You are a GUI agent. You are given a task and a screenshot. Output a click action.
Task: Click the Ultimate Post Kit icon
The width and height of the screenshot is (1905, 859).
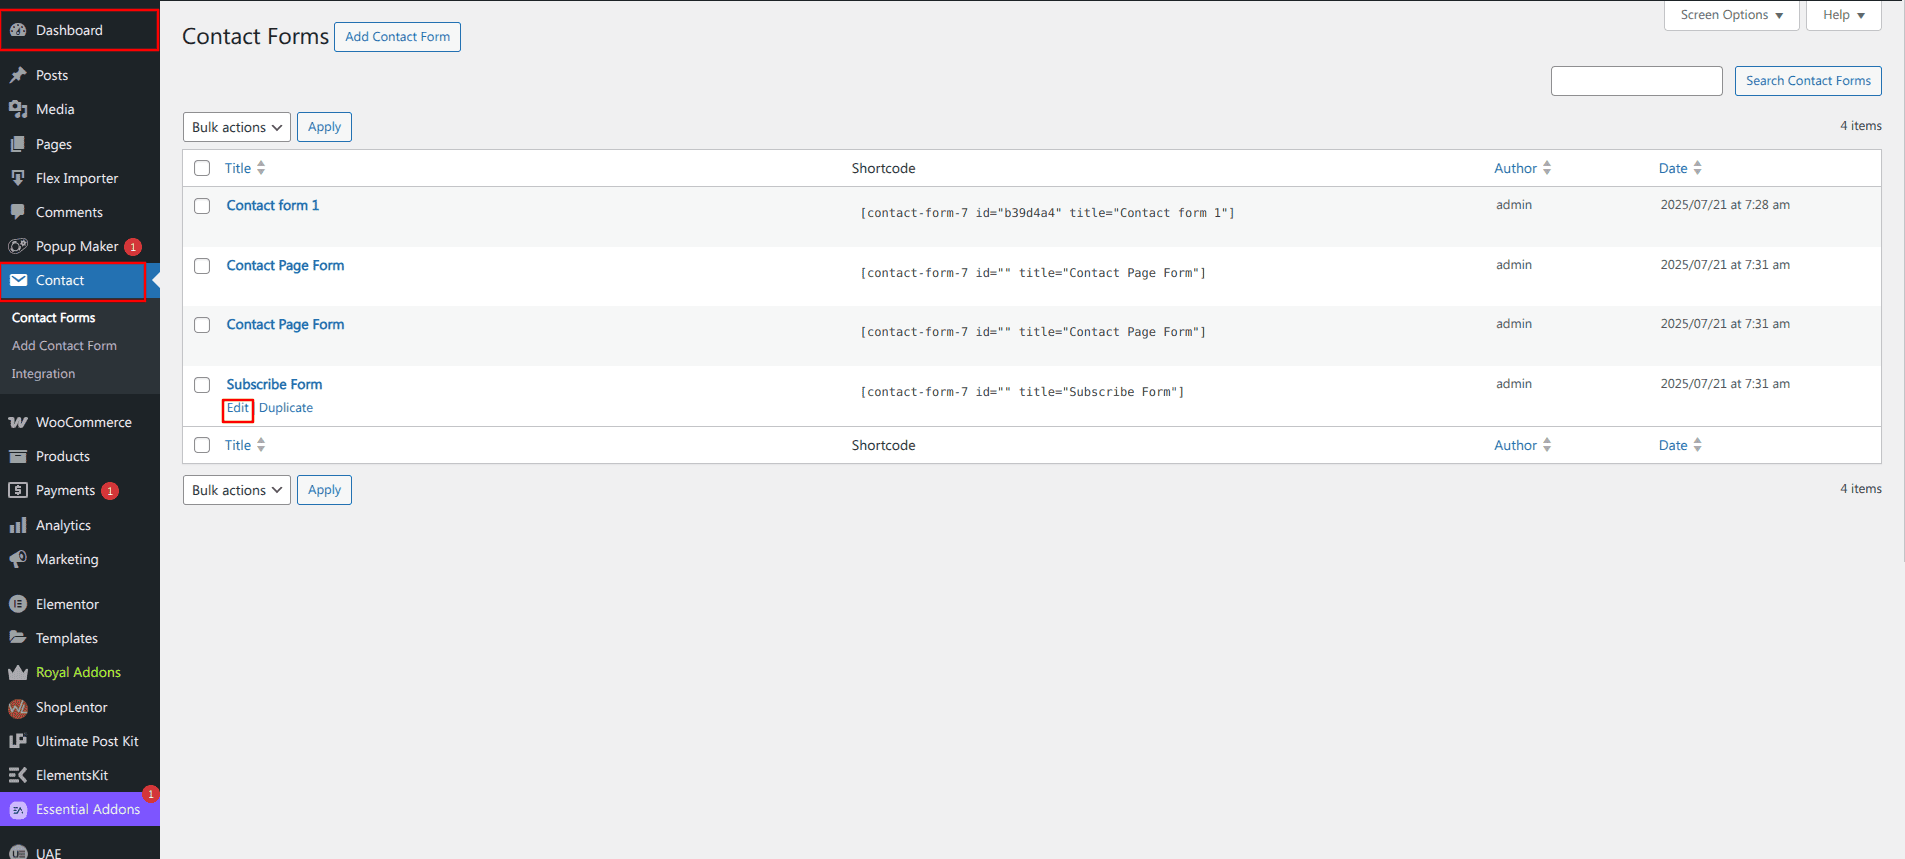click(x=18, y=741)
